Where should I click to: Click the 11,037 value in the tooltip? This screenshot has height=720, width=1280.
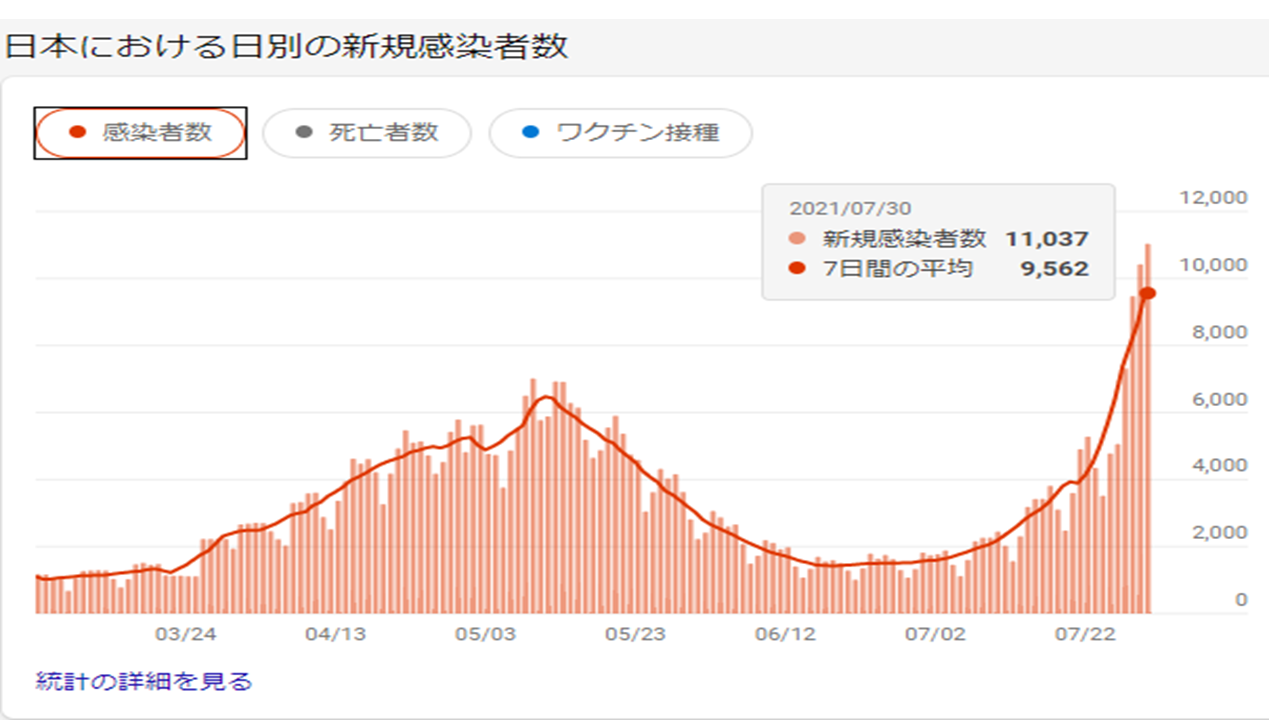coord(1047,239)
